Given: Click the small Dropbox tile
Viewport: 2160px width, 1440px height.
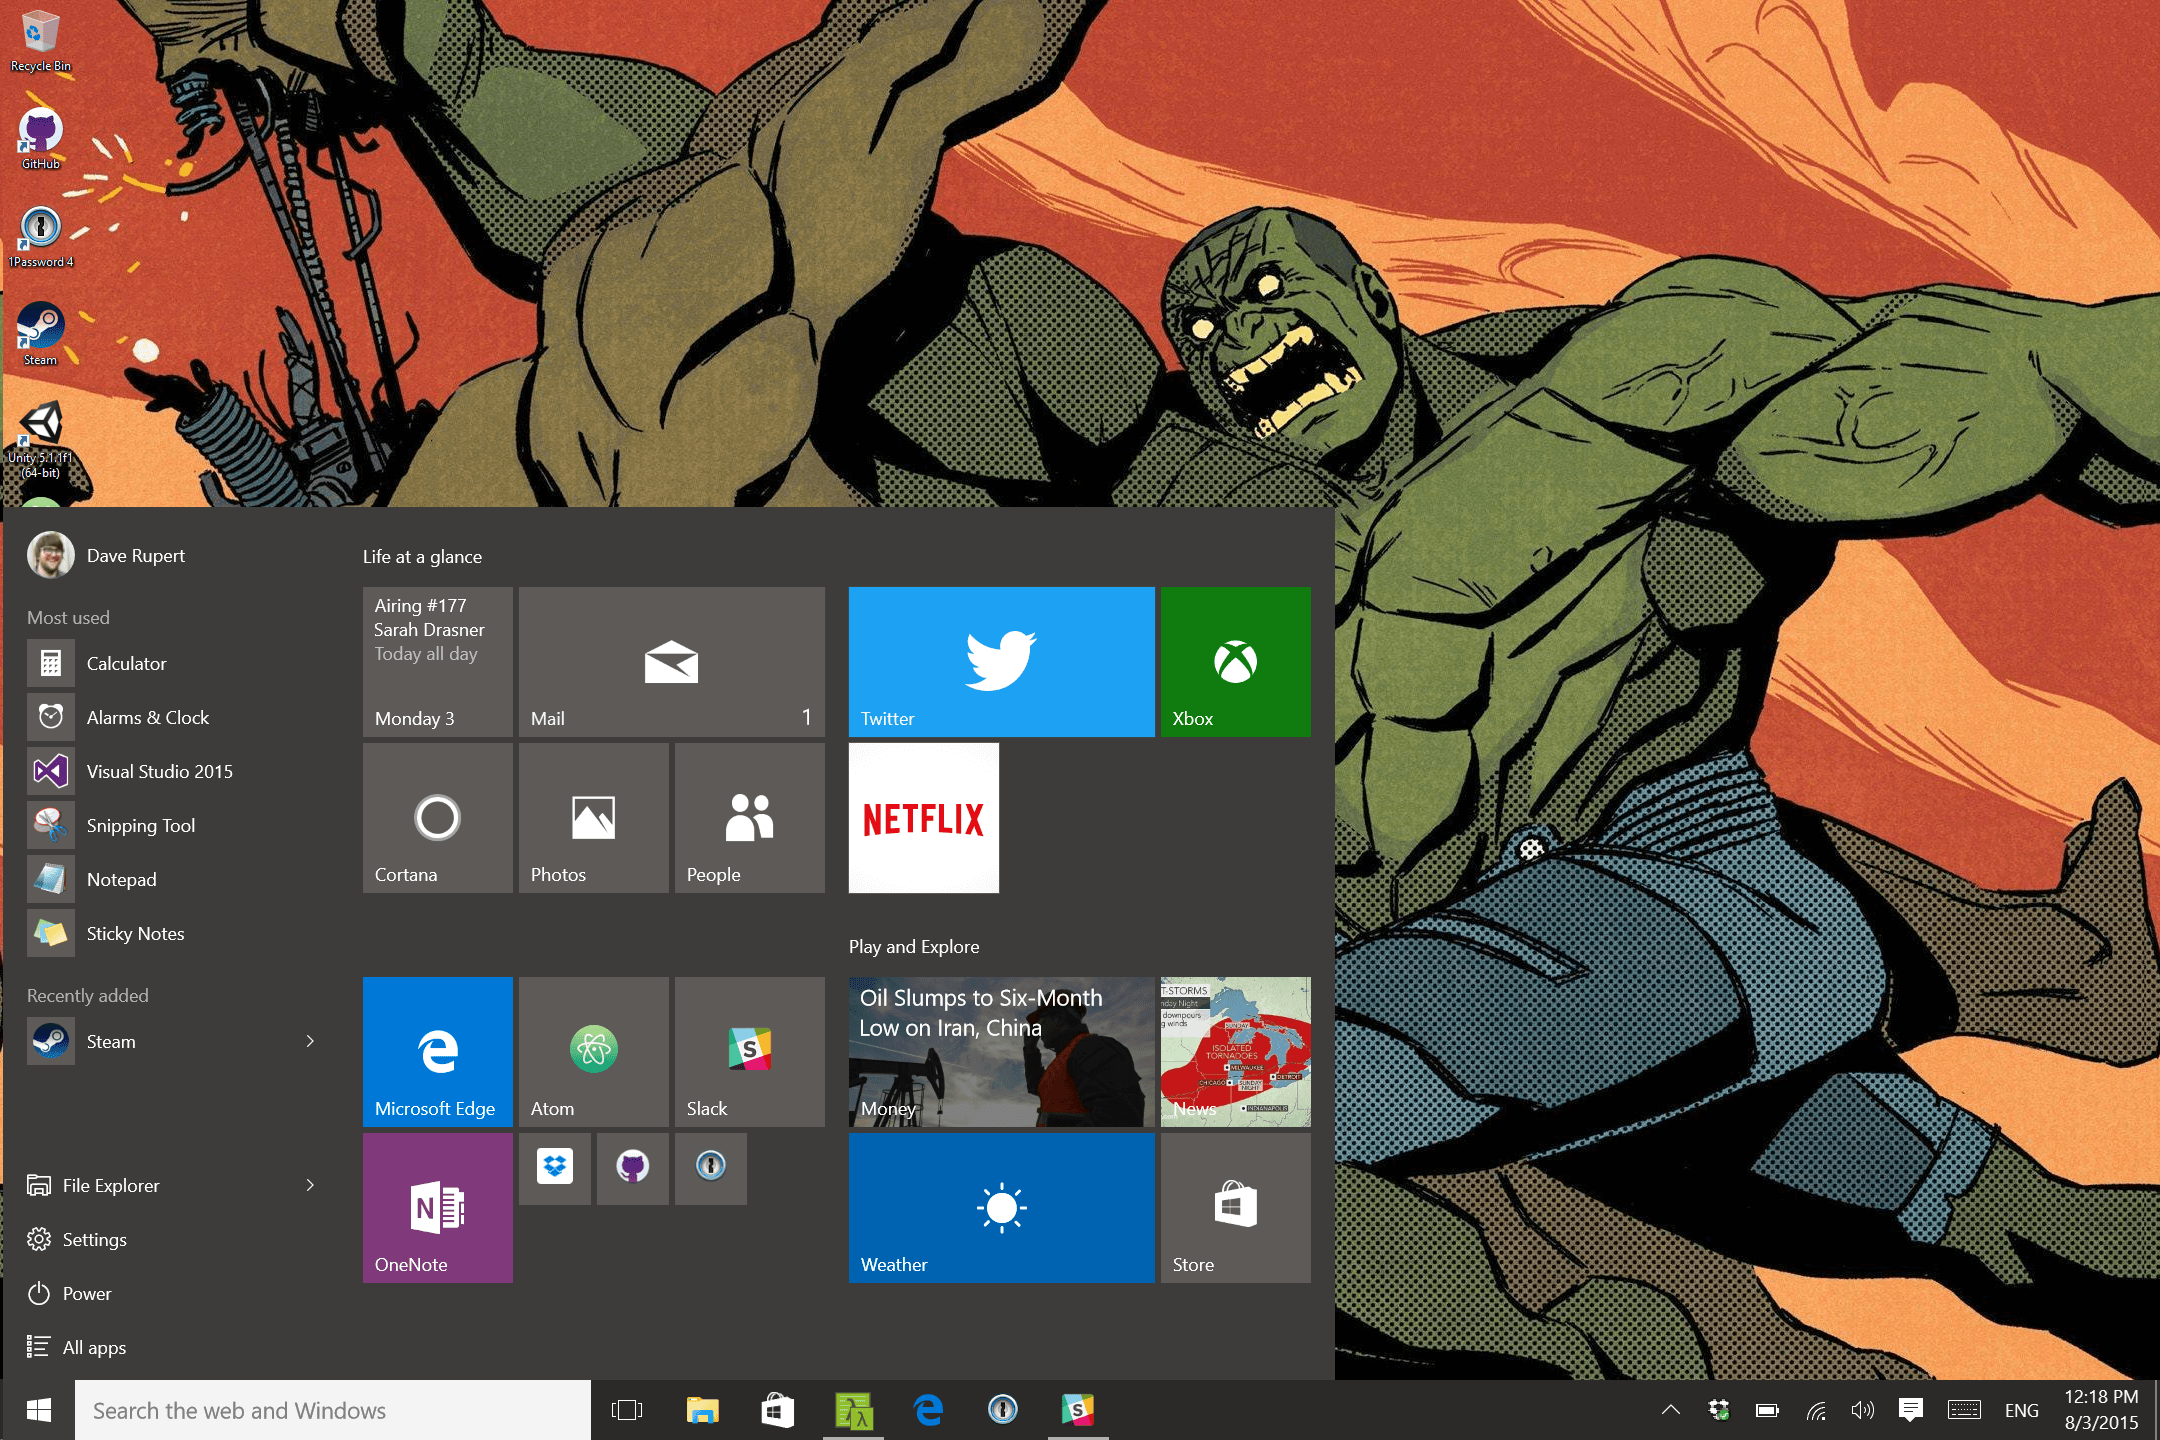Looking at the screenshot, I should click(555, 1167).
